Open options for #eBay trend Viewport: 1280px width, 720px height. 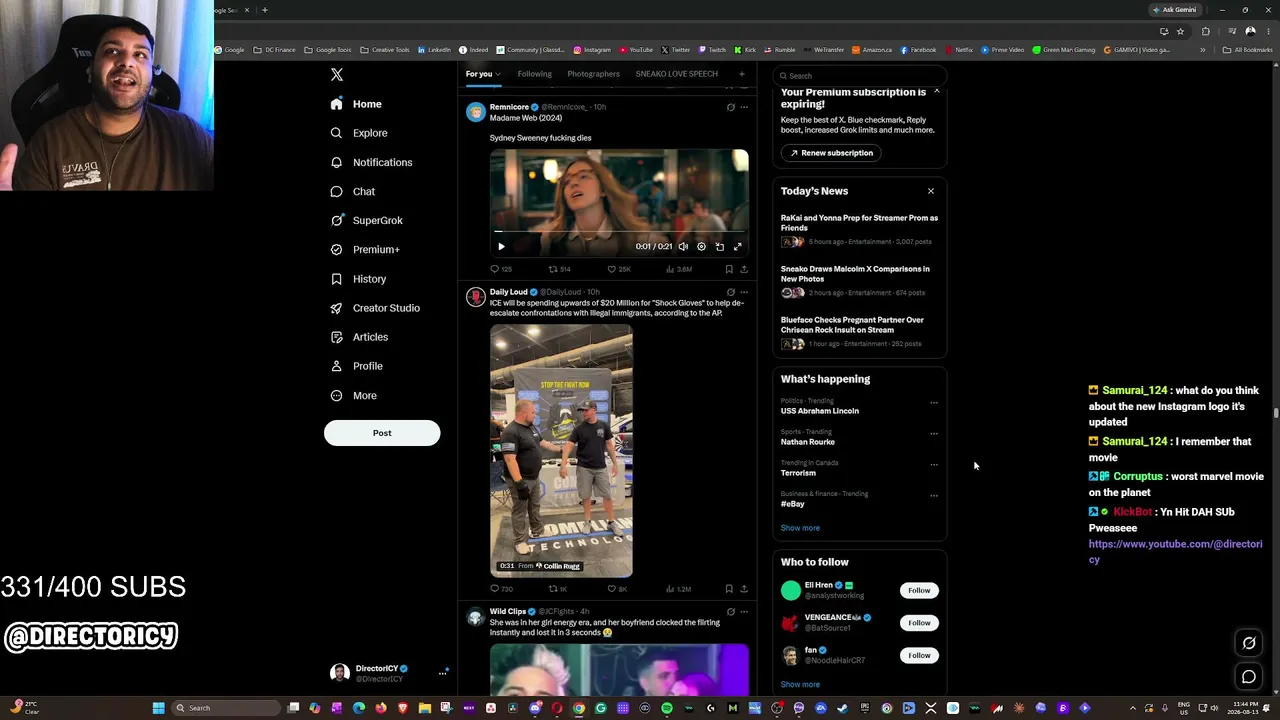click(934, 496)
